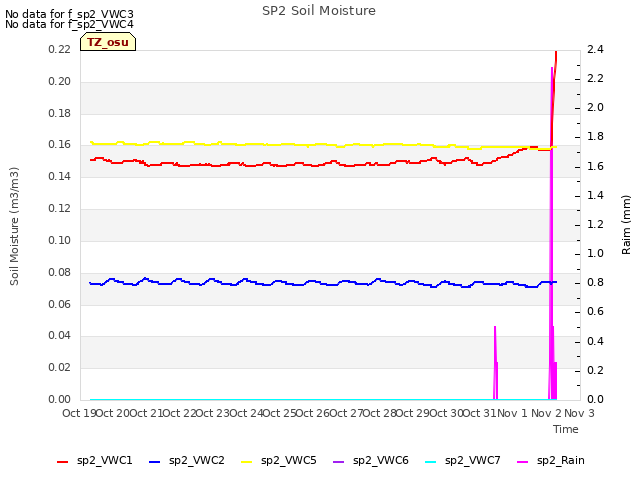This screenshot has width=640, height=480.
Task: Click the 0.8 right axis tick label
Action: [596, 282]
